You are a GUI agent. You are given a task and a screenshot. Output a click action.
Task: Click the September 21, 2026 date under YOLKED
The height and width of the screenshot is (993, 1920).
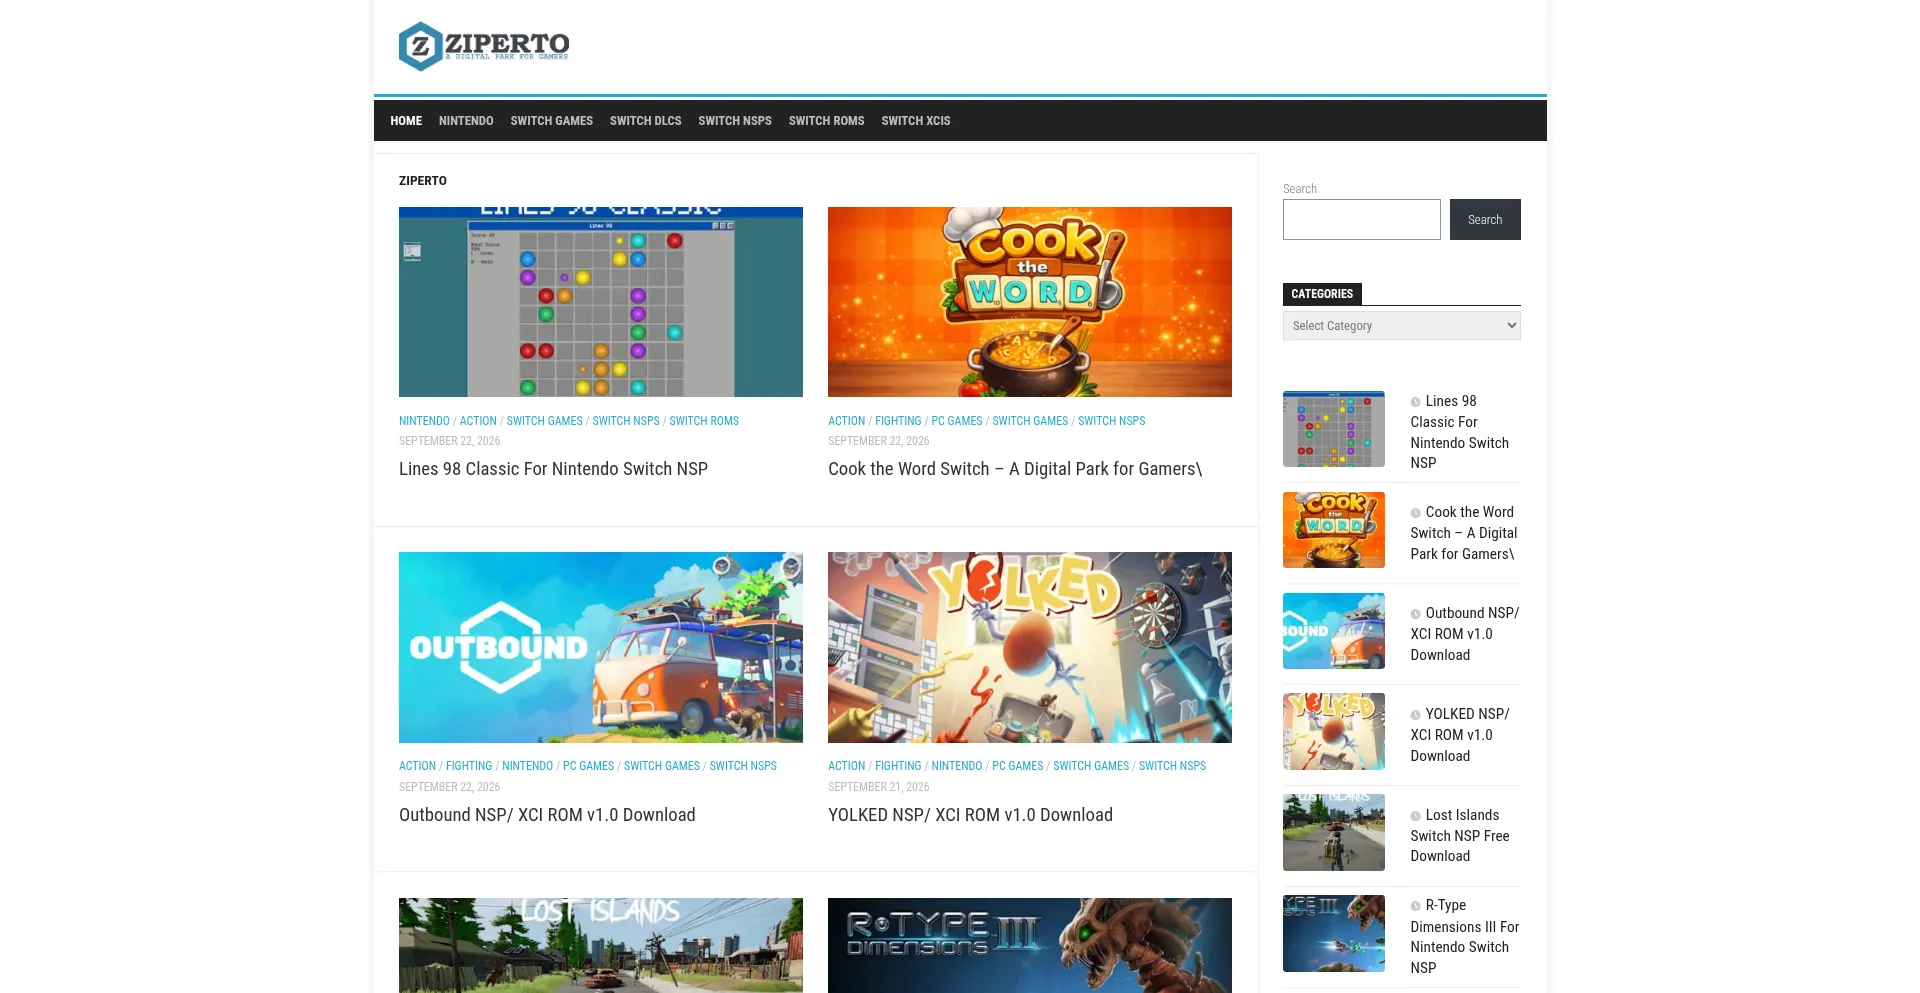[x=879, y=787]
